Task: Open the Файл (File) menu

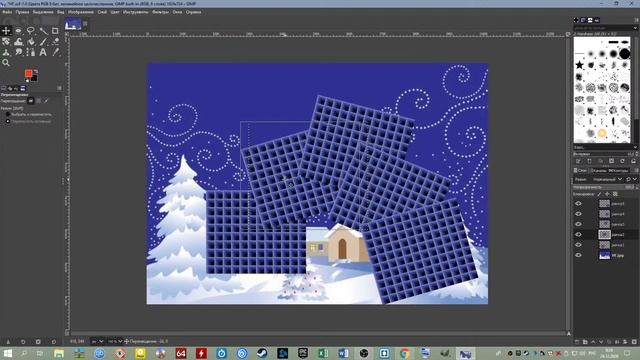Action: click(x=7, y=12)
